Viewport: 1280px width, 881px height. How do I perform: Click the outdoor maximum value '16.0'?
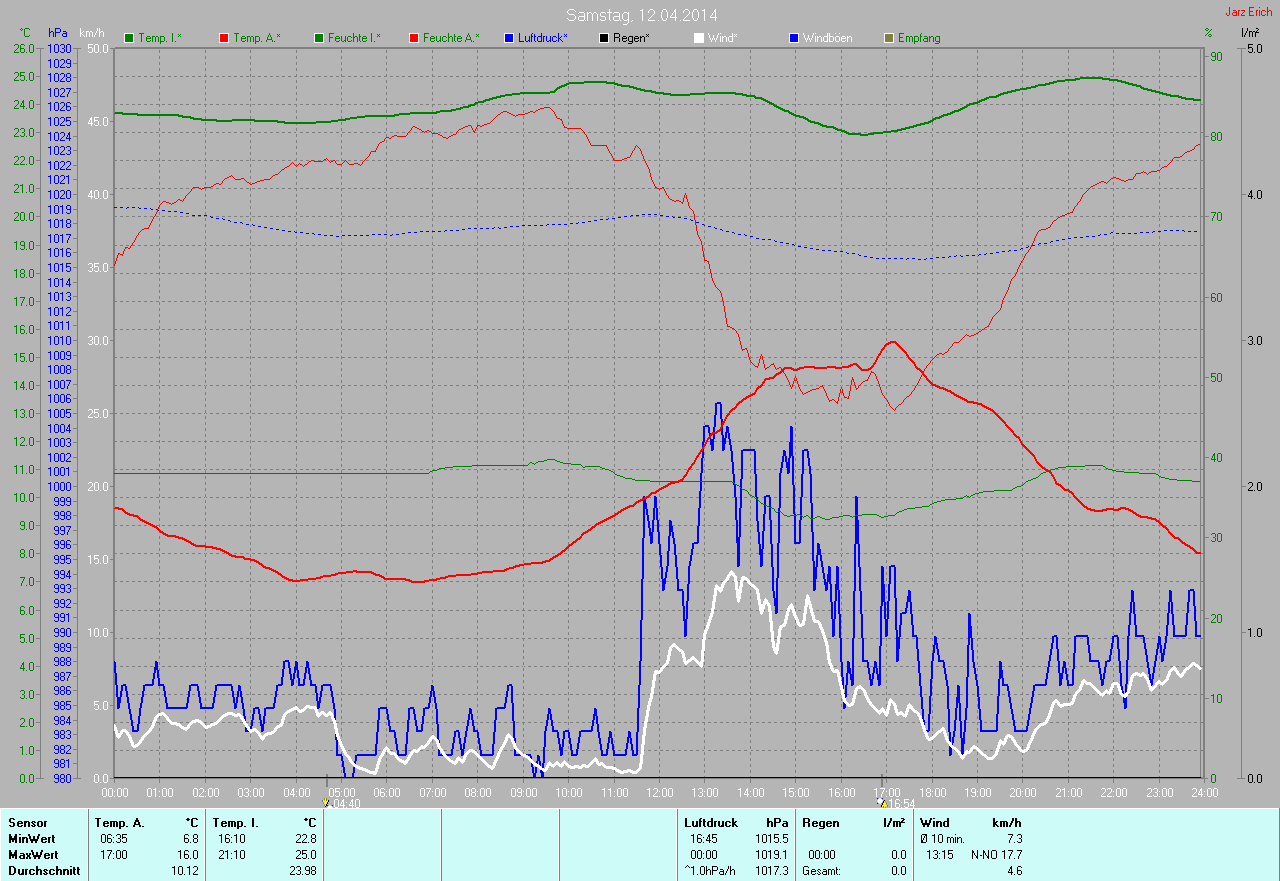pos(187,855)
